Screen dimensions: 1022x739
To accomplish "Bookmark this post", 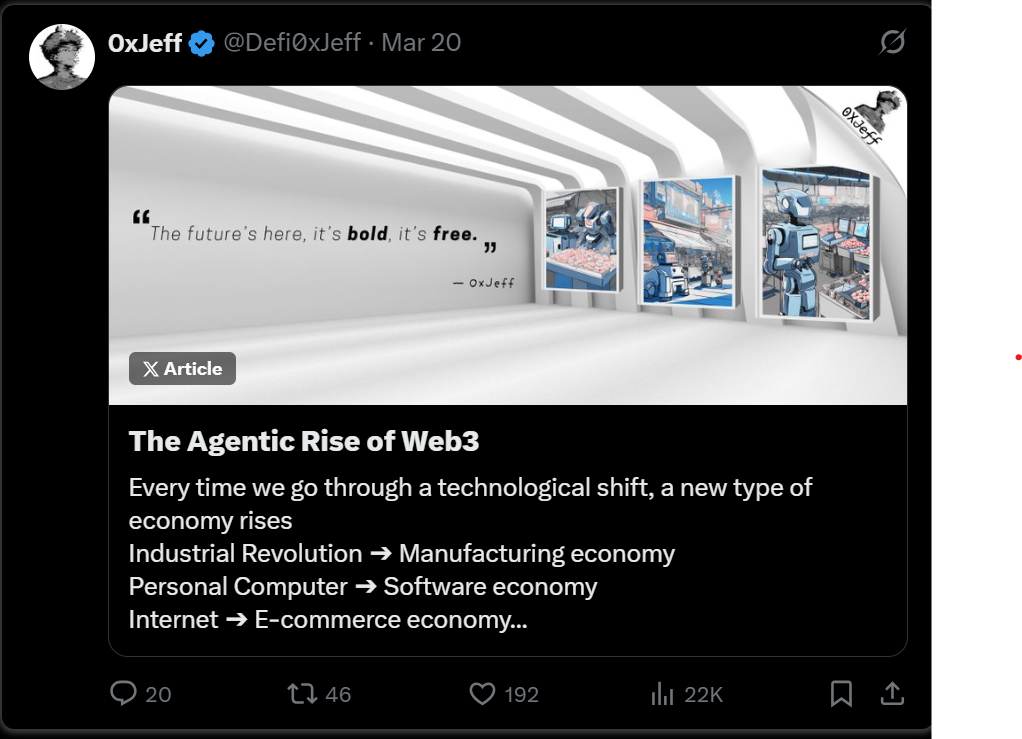I will [841, 693].
